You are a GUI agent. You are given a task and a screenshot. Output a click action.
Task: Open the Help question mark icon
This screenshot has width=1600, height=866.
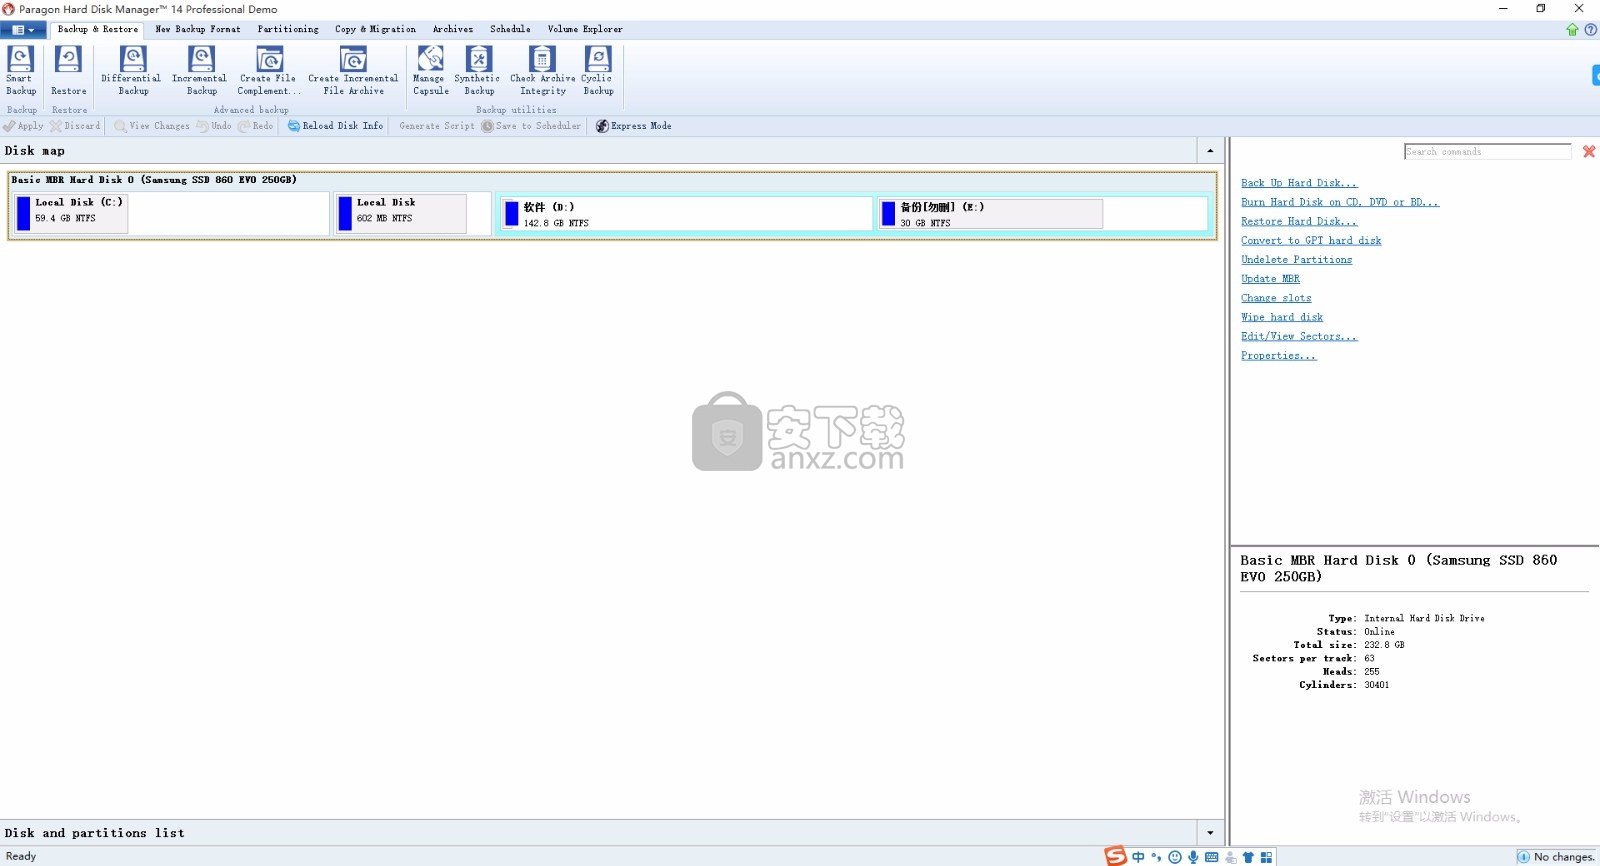(x=1591, y=30)
